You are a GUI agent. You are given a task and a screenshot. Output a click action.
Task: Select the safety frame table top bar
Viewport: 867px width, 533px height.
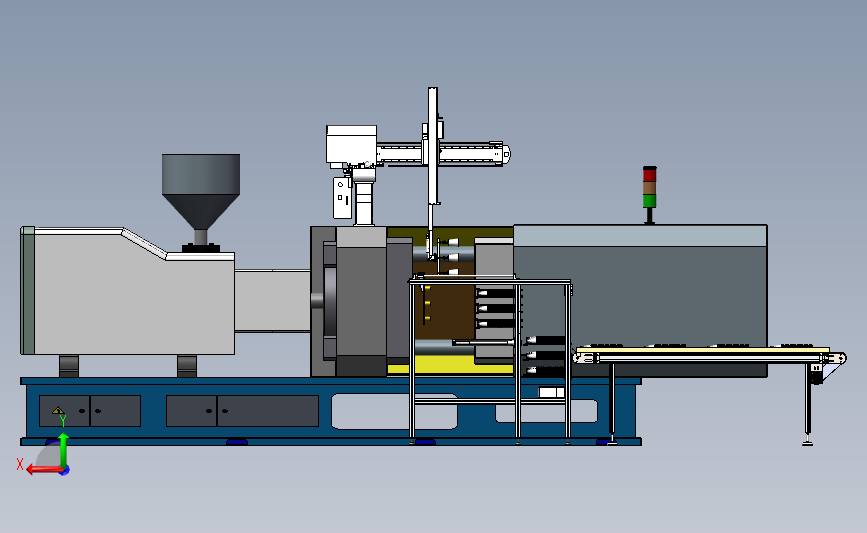[x=490, y=282]
